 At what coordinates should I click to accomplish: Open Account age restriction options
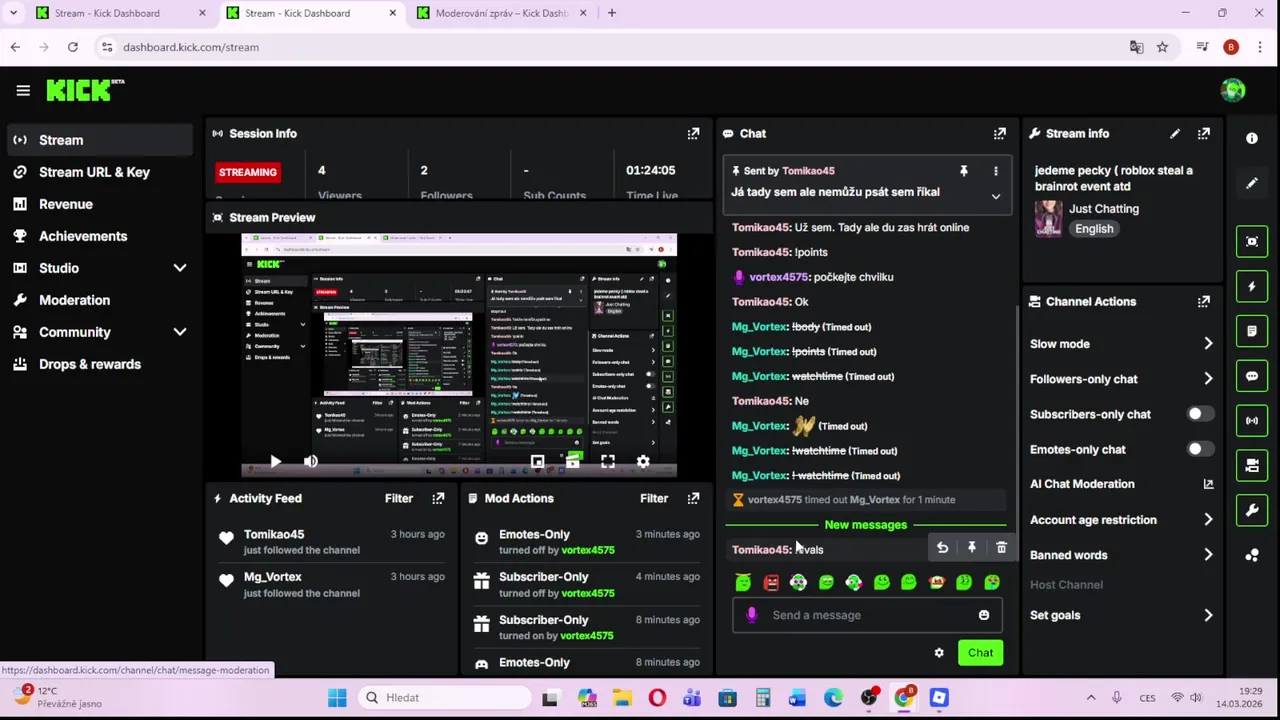click(1208, 520)
